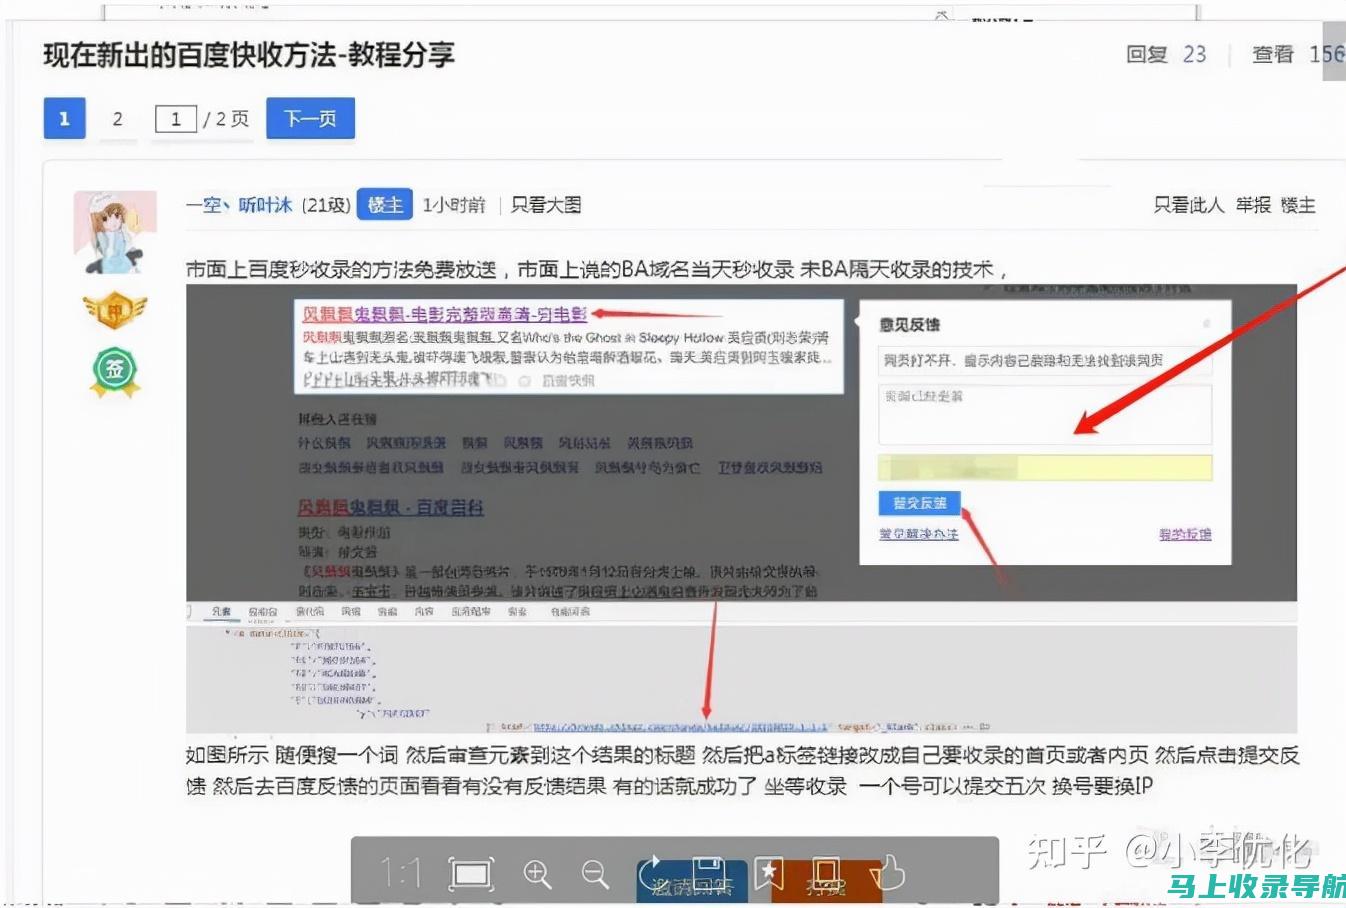The width and height of the screenshot is (1346, 908).
Task: Click the save disk icon in viewer toolbar
Action: pyautogui.click(x=709, y=872)
